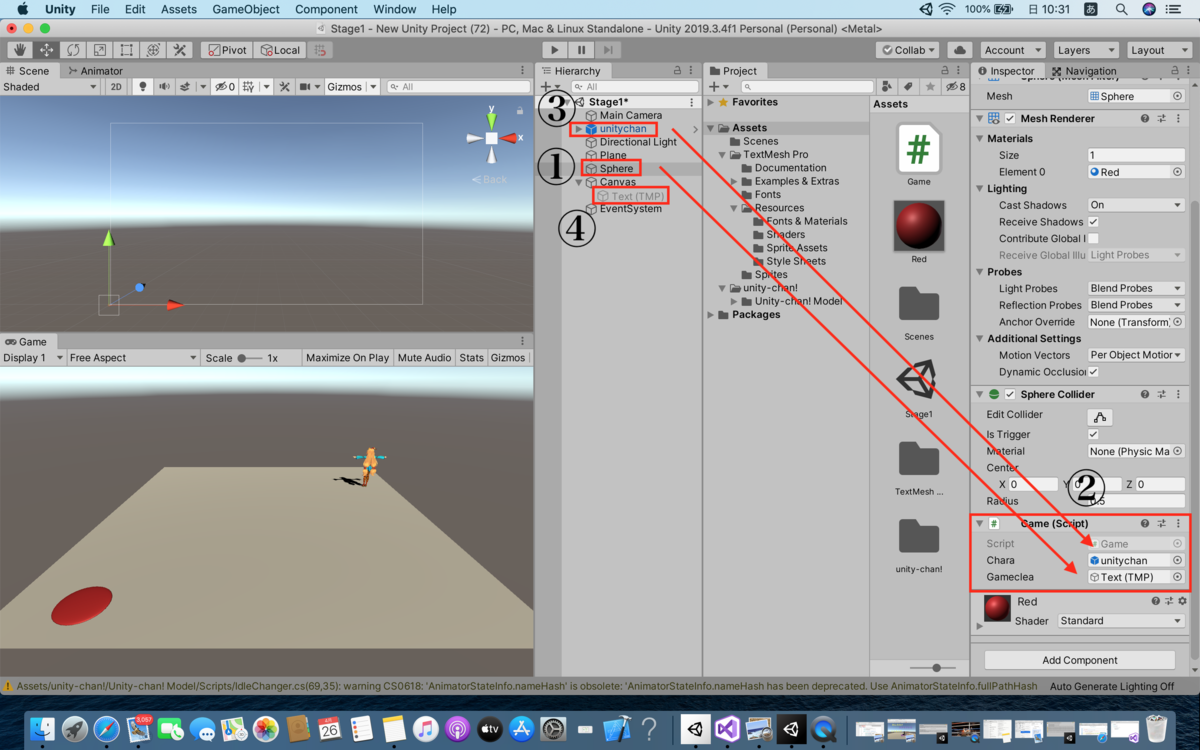Open Free Aspect dropdown in Game view
Image resolution: width=1200 pixels, height=750 pixels.
[x=133, y=358]
